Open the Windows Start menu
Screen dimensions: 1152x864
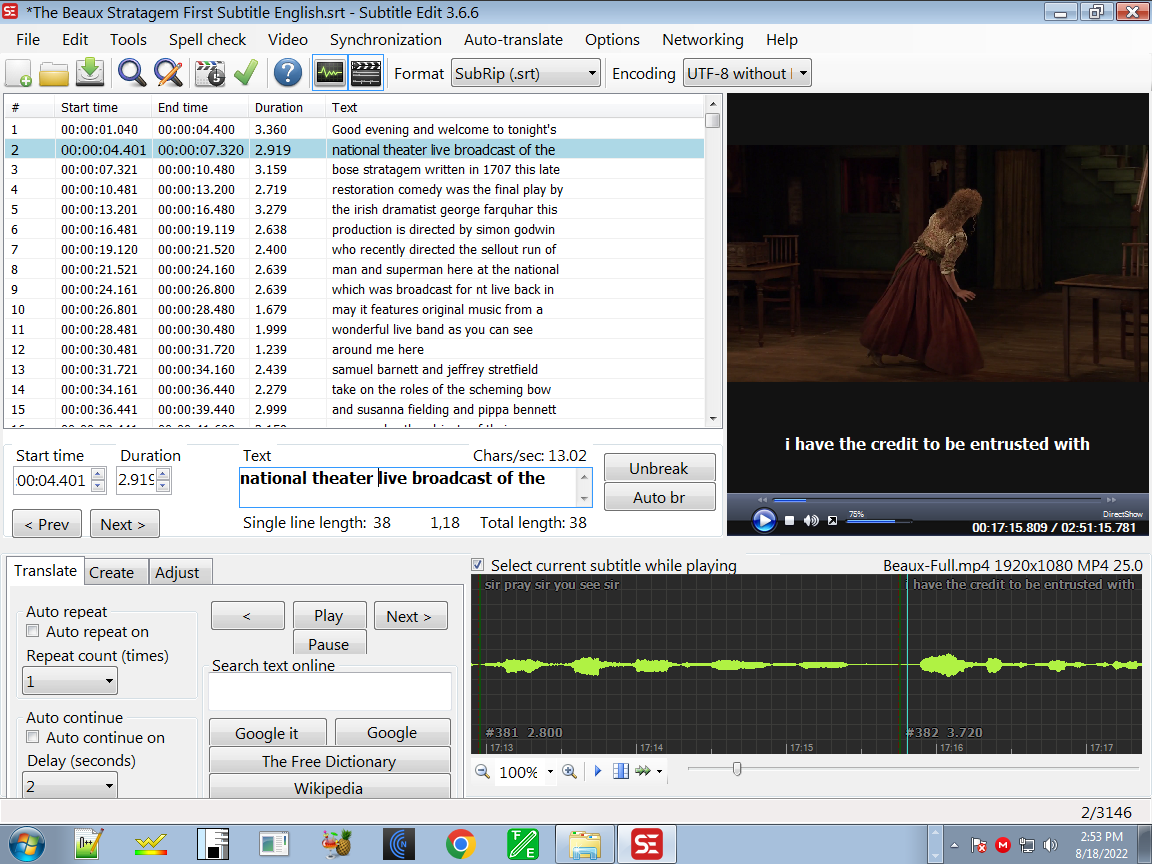coord(26,844)
